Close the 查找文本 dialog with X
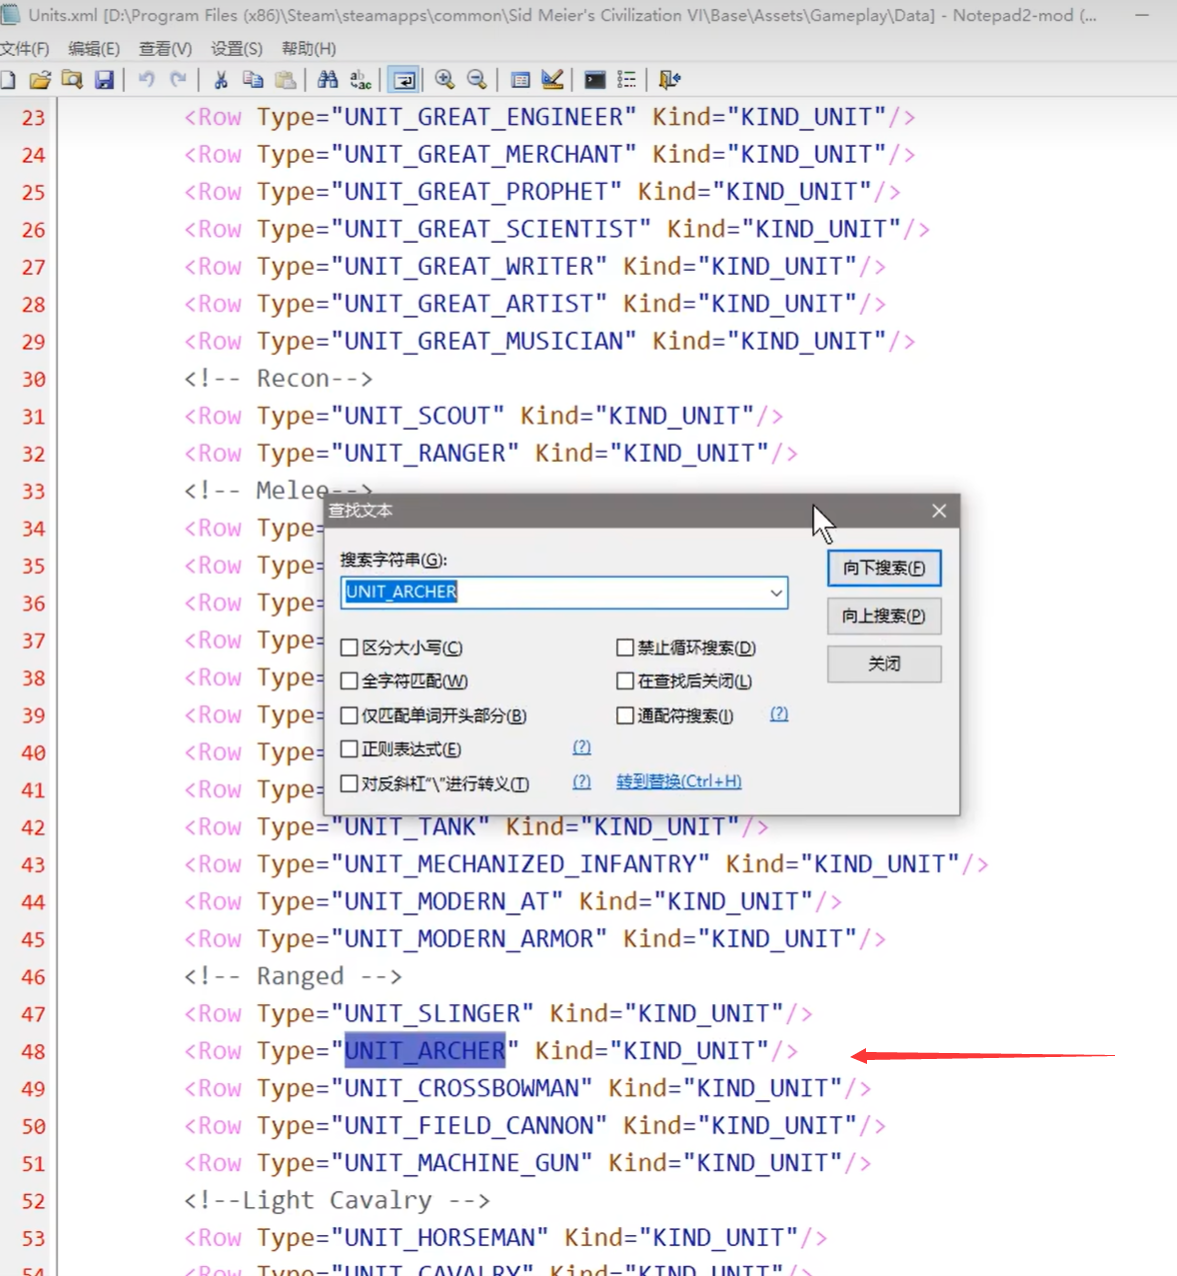The image size is (1177, 1276). (x=939, y=511)
